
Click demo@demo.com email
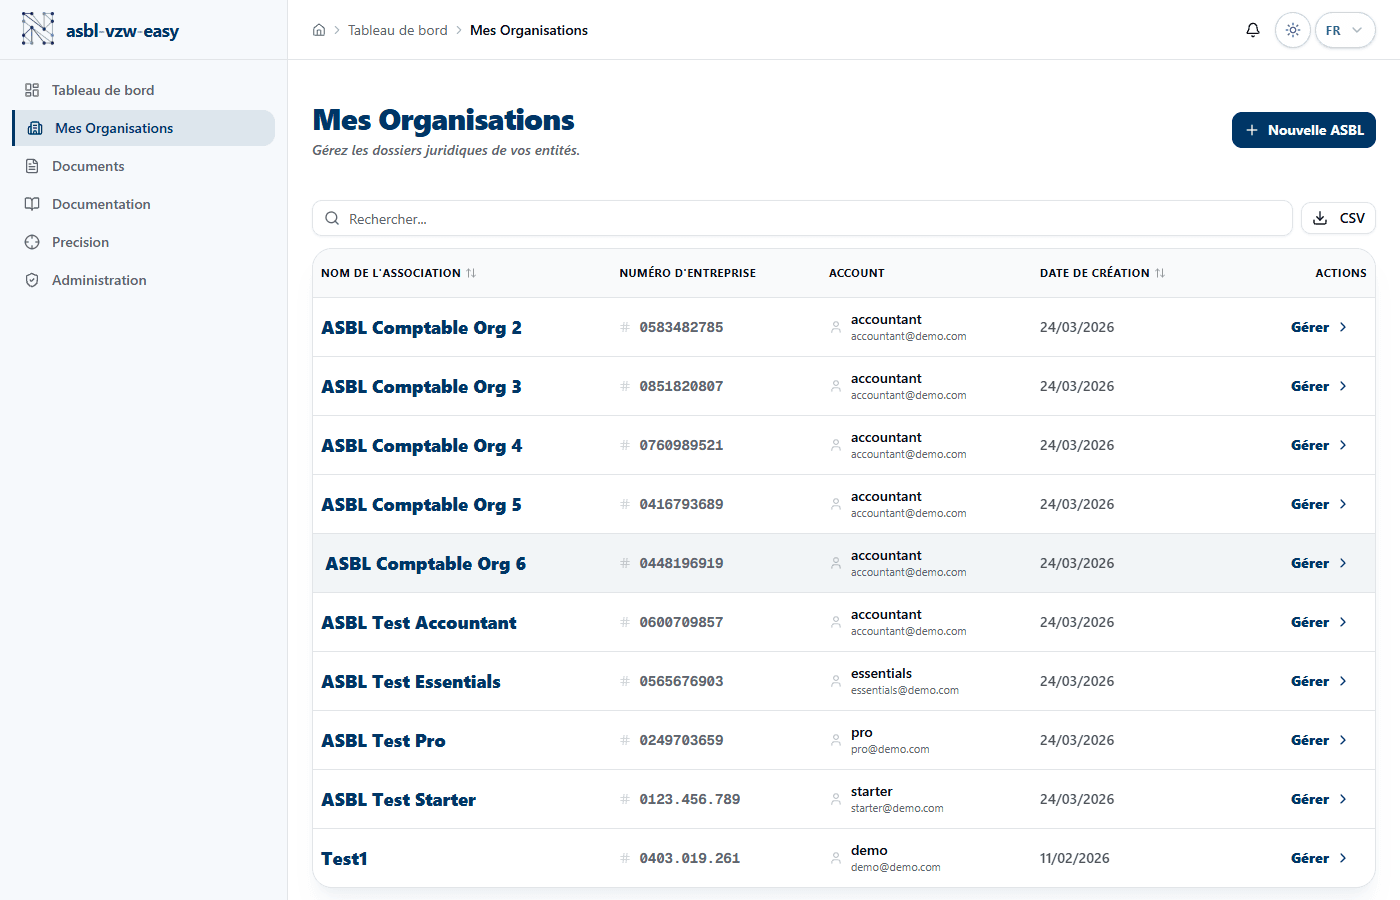coord(896,867)
